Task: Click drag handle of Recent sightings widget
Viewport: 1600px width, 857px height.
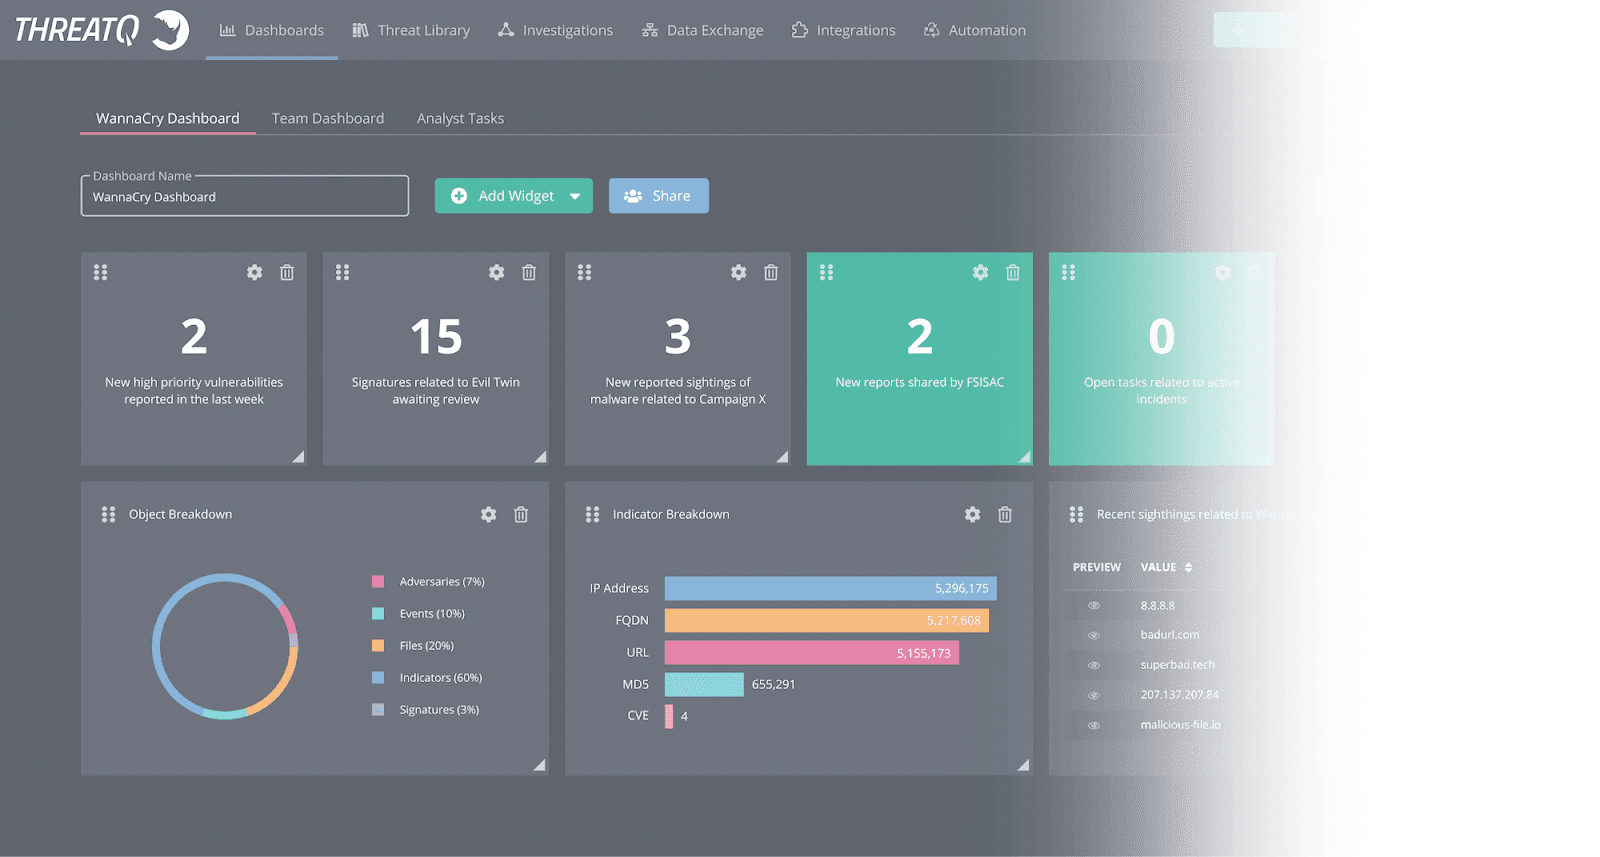Action: 1077,514
